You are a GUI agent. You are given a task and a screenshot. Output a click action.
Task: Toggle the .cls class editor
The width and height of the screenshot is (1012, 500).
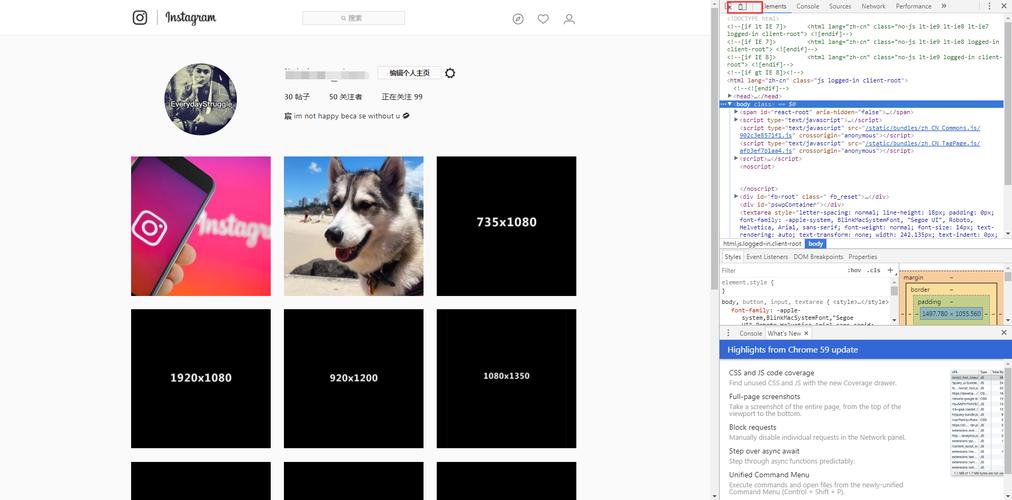[873, 271]
